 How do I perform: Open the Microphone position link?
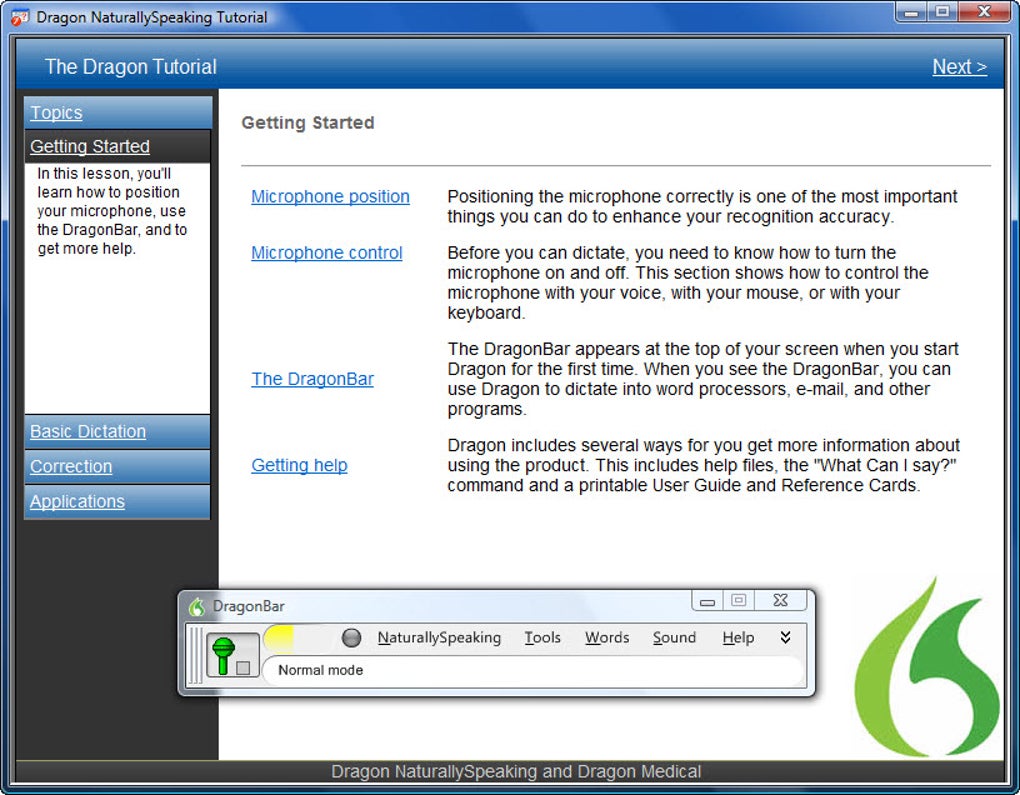330,196
